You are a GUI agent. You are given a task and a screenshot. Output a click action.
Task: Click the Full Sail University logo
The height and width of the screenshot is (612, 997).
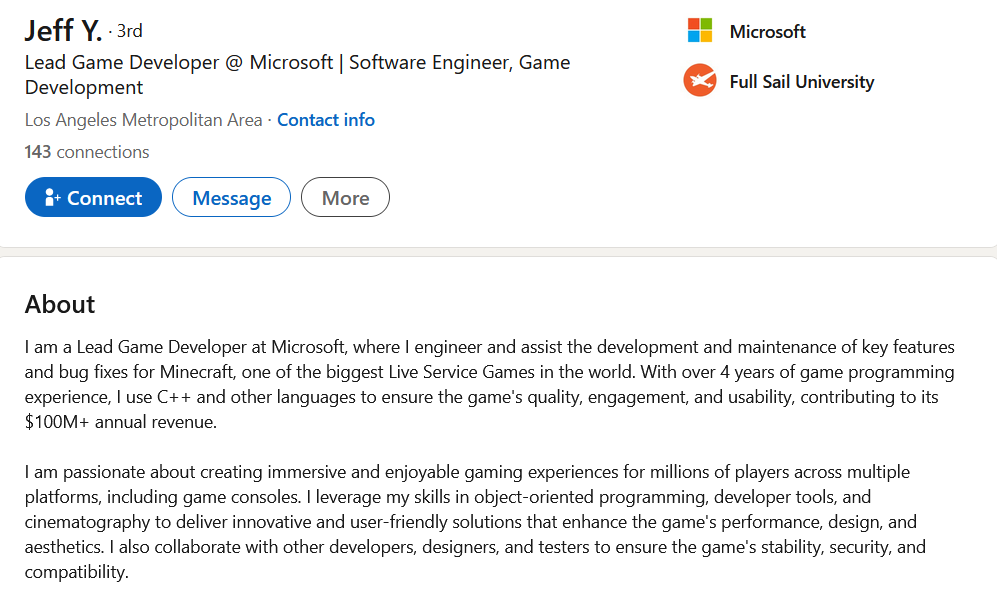[700, 81]
